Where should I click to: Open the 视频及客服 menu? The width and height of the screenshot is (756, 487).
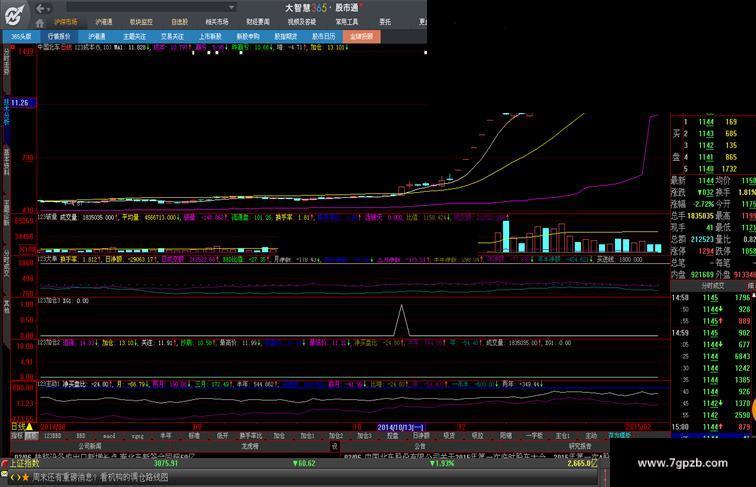point(302,22)
